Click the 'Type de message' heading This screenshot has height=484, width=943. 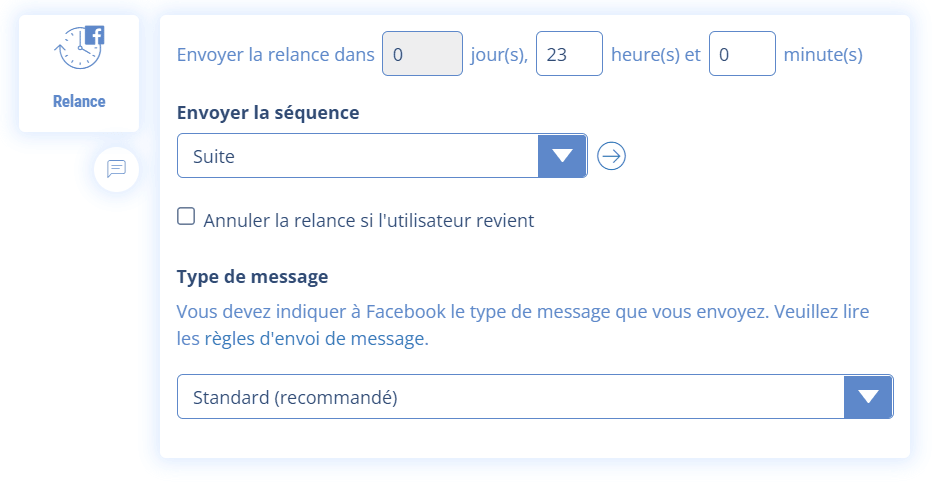coord(252,276)
